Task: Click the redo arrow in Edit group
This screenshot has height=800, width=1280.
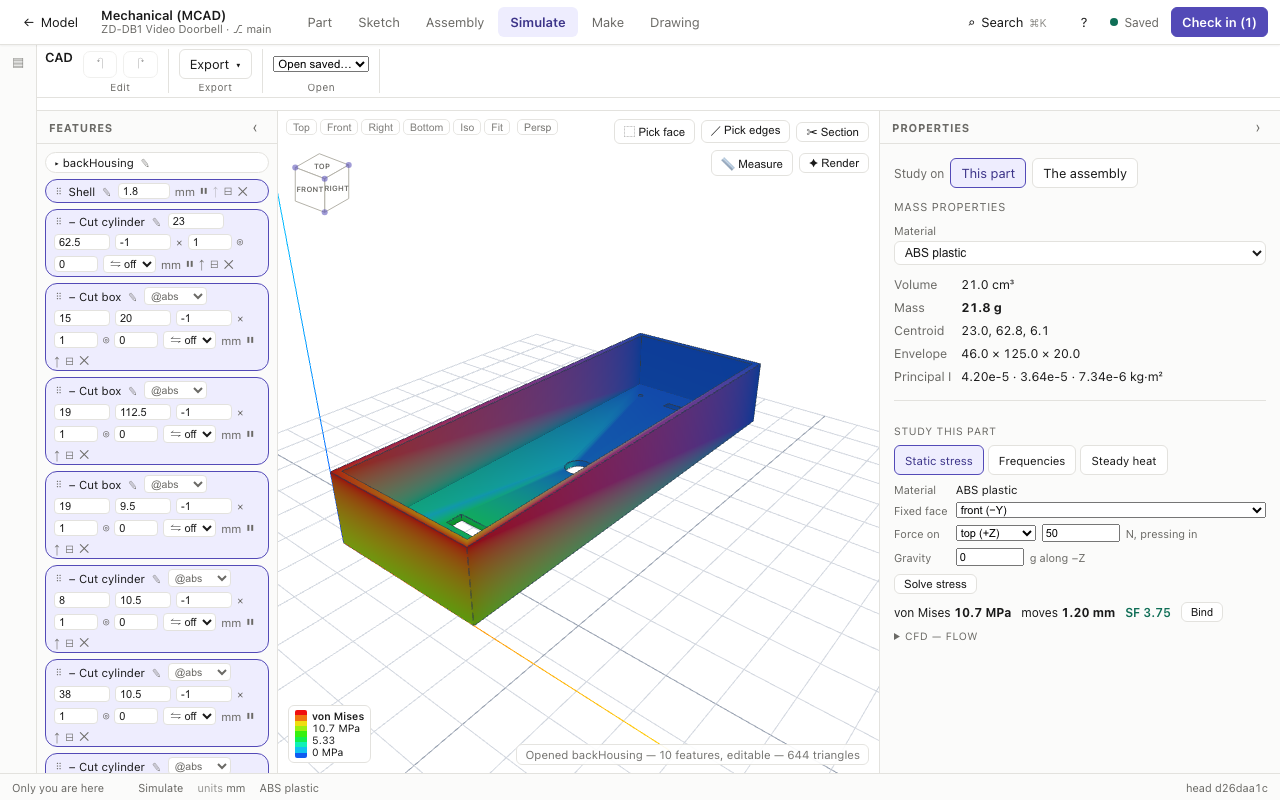Action: (141, 64)
